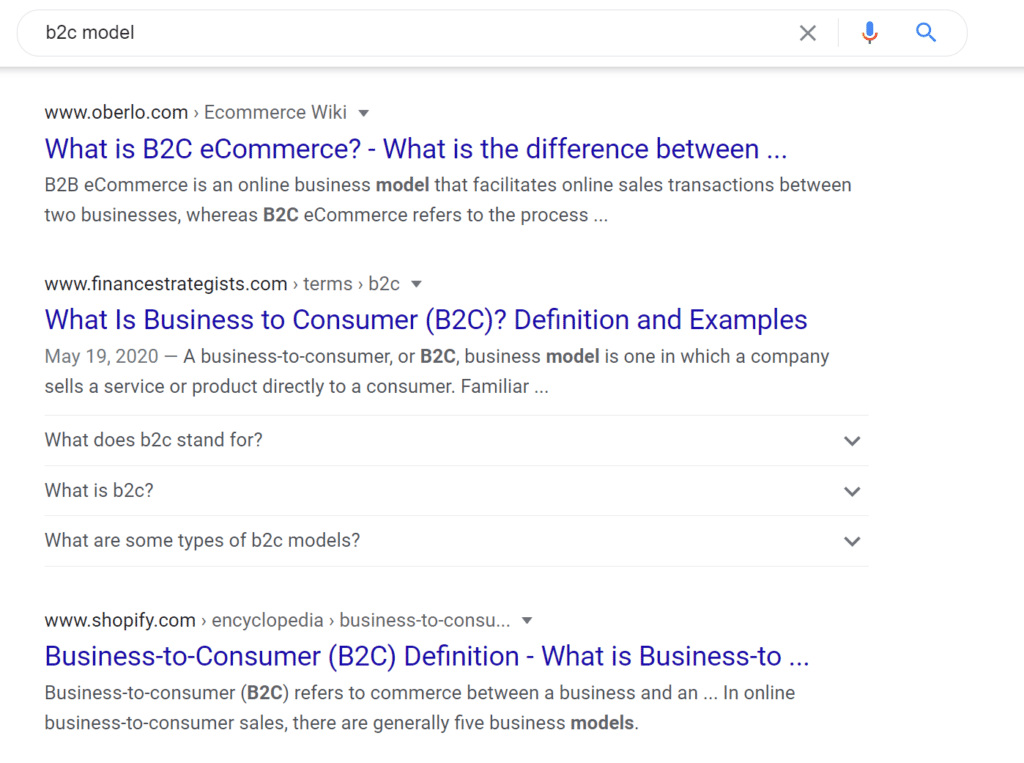Expand the 'What is b2c?' question
Image resolution: width=1024 pixels, height=763 pixels.
tap(456, 491)
